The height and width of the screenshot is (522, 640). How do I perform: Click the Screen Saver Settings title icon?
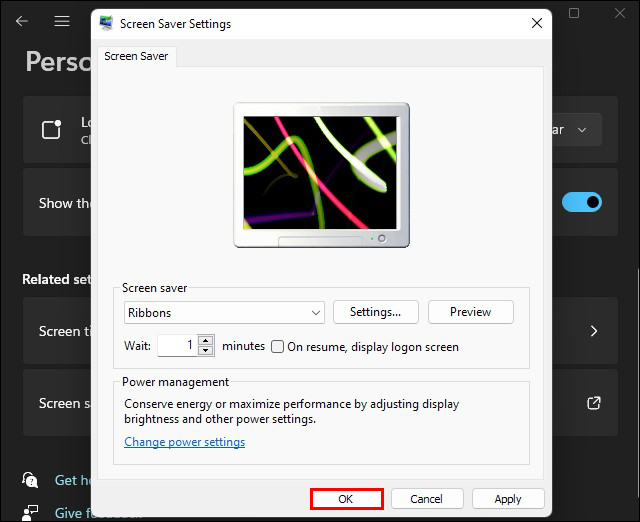(x=107, y=23)
